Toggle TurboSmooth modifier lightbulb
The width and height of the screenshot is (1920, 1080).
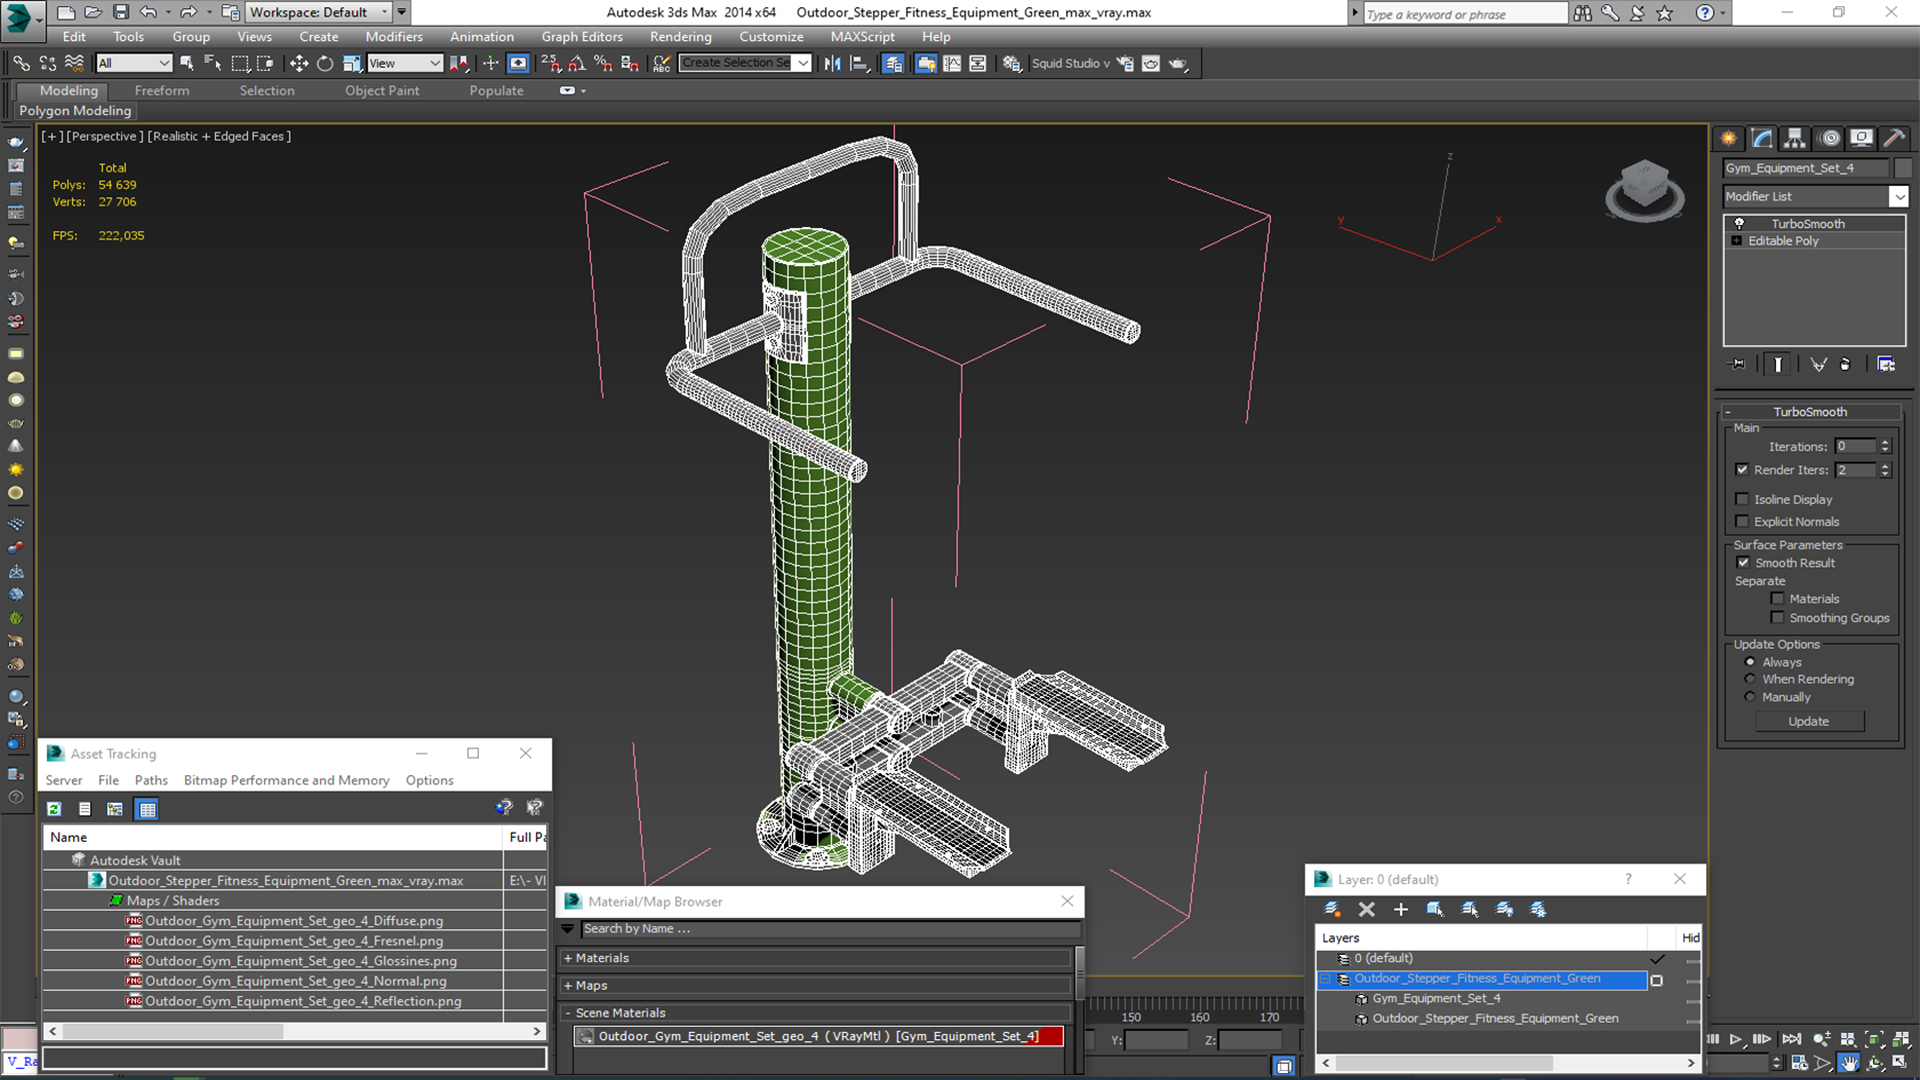pos(1739,224)
